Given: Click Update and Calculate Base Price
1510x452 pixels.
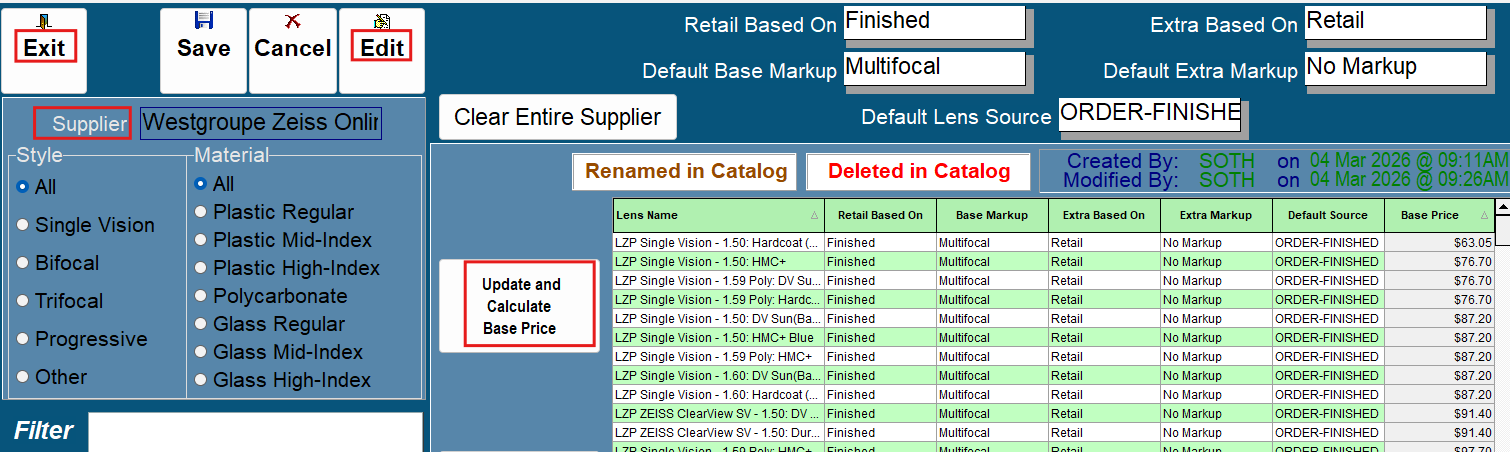Looking at the screenshot, I should [520, 306].
